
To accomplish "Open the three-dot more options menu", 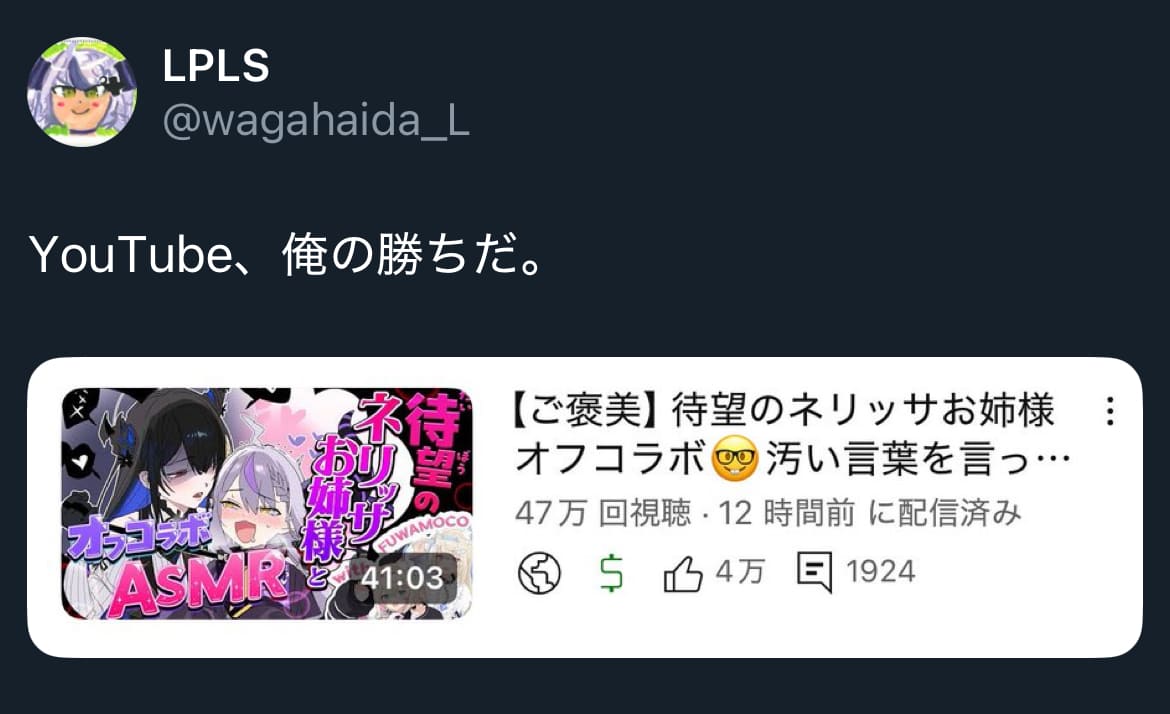I will pos(1110,411).
